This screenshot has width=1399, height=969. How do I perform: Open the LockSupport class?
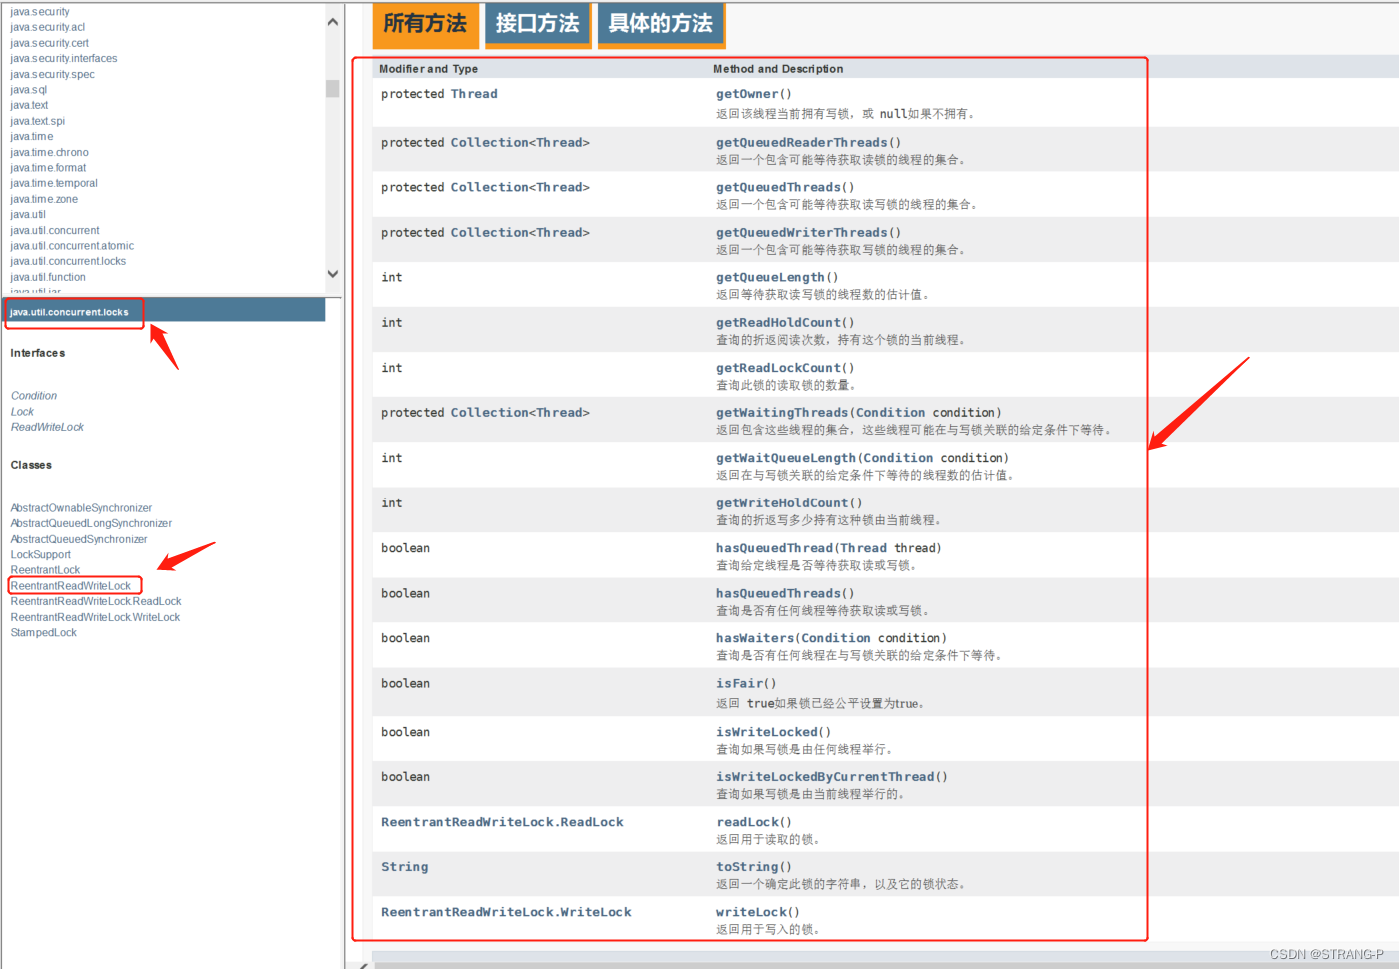41,554
